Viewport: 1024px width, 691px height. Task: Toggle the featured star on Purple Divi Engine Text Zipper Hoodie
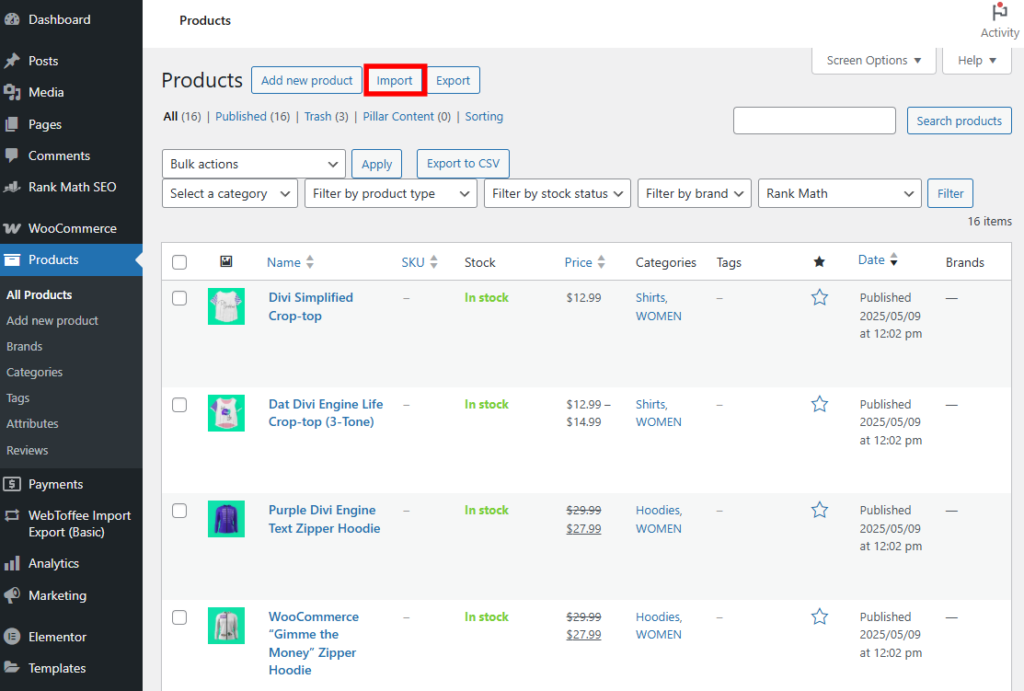(819, 509)
